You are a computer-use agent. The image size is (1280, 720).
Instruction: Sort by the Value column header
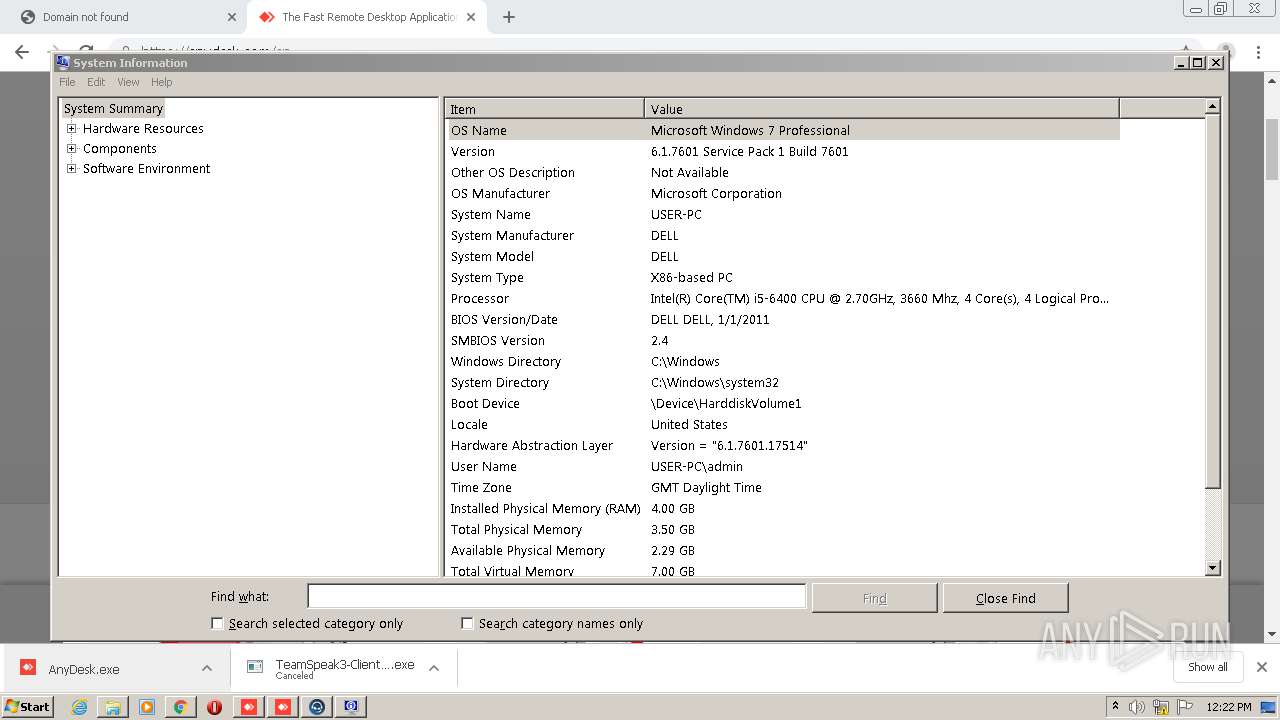click(882, 109)
